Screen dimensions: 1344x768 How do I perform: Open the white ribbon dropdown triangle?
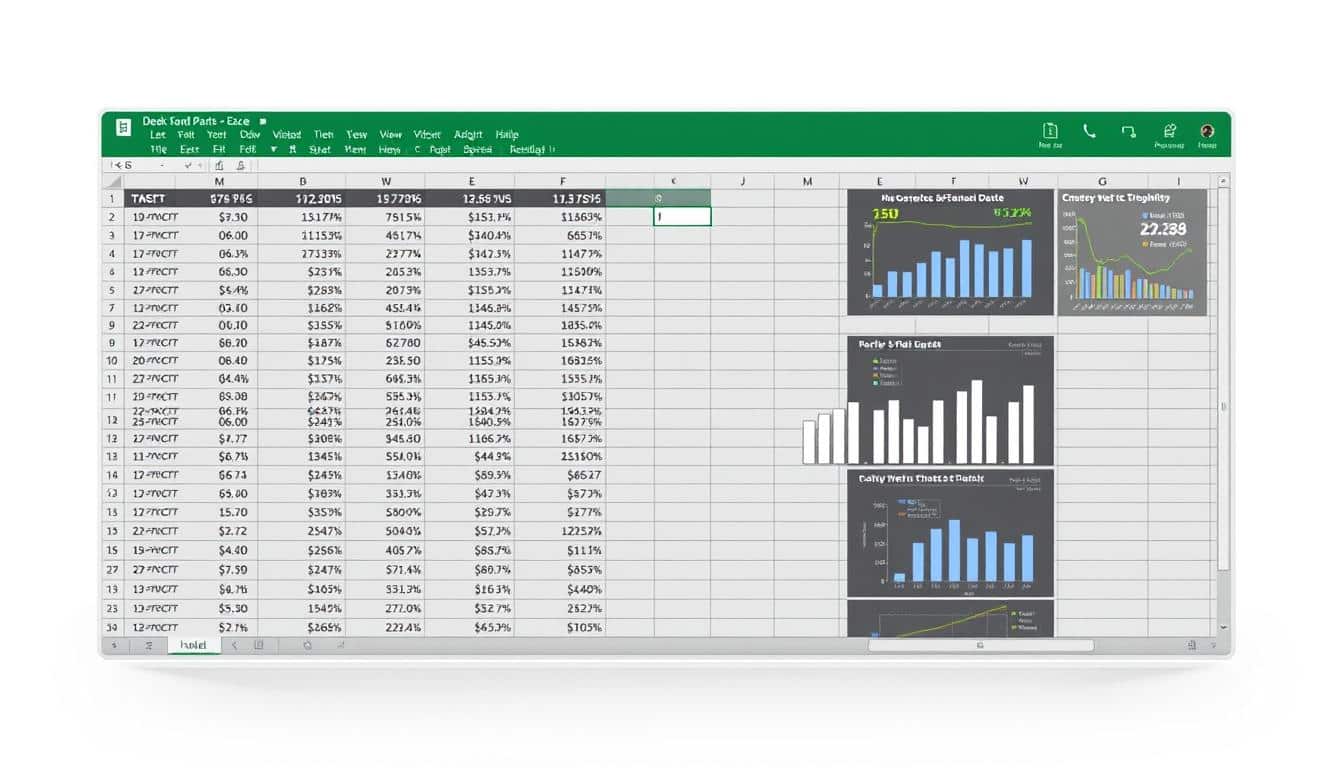273,149
